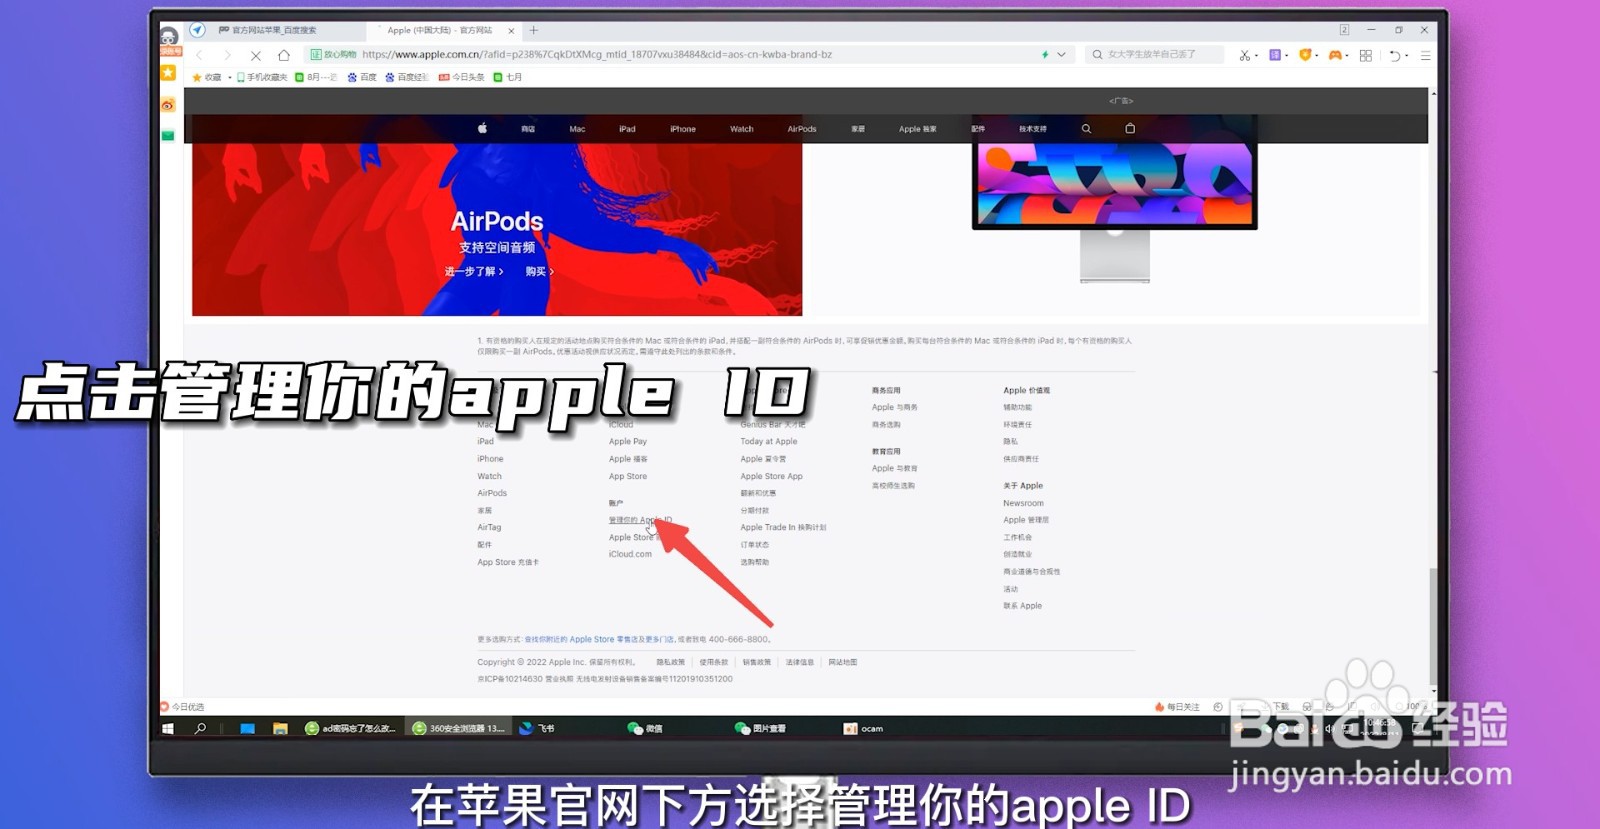1600x829 pixels.
Task: Open Apple Trade In 换购计划 link
Action: [783, 527]
